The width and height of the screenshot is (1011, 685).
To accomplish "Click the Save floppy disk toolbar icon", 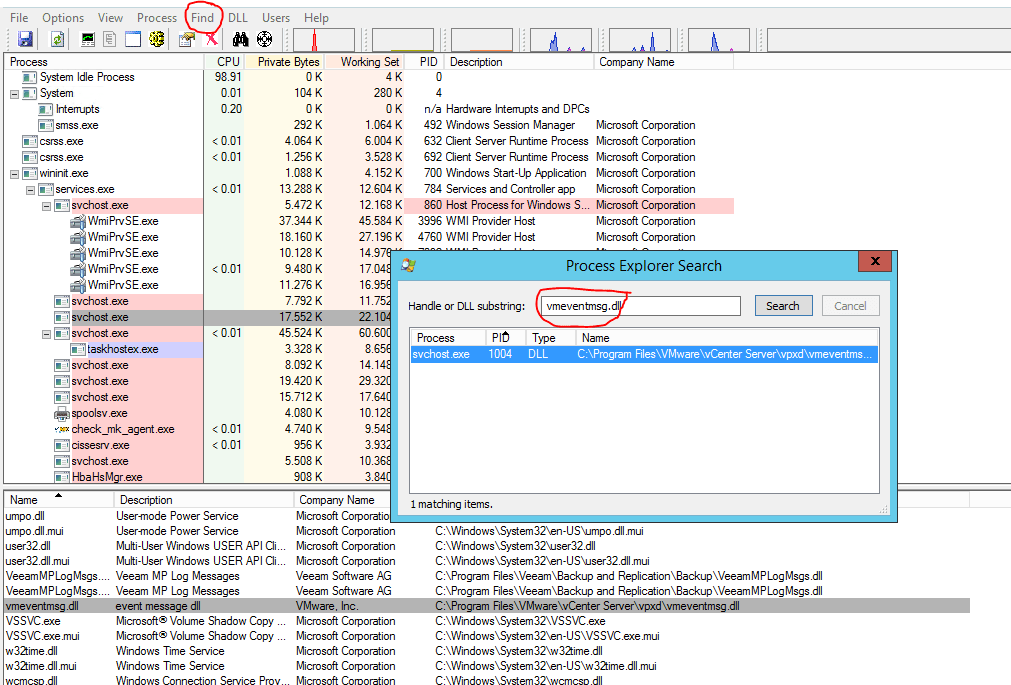I will click(25, 39).
